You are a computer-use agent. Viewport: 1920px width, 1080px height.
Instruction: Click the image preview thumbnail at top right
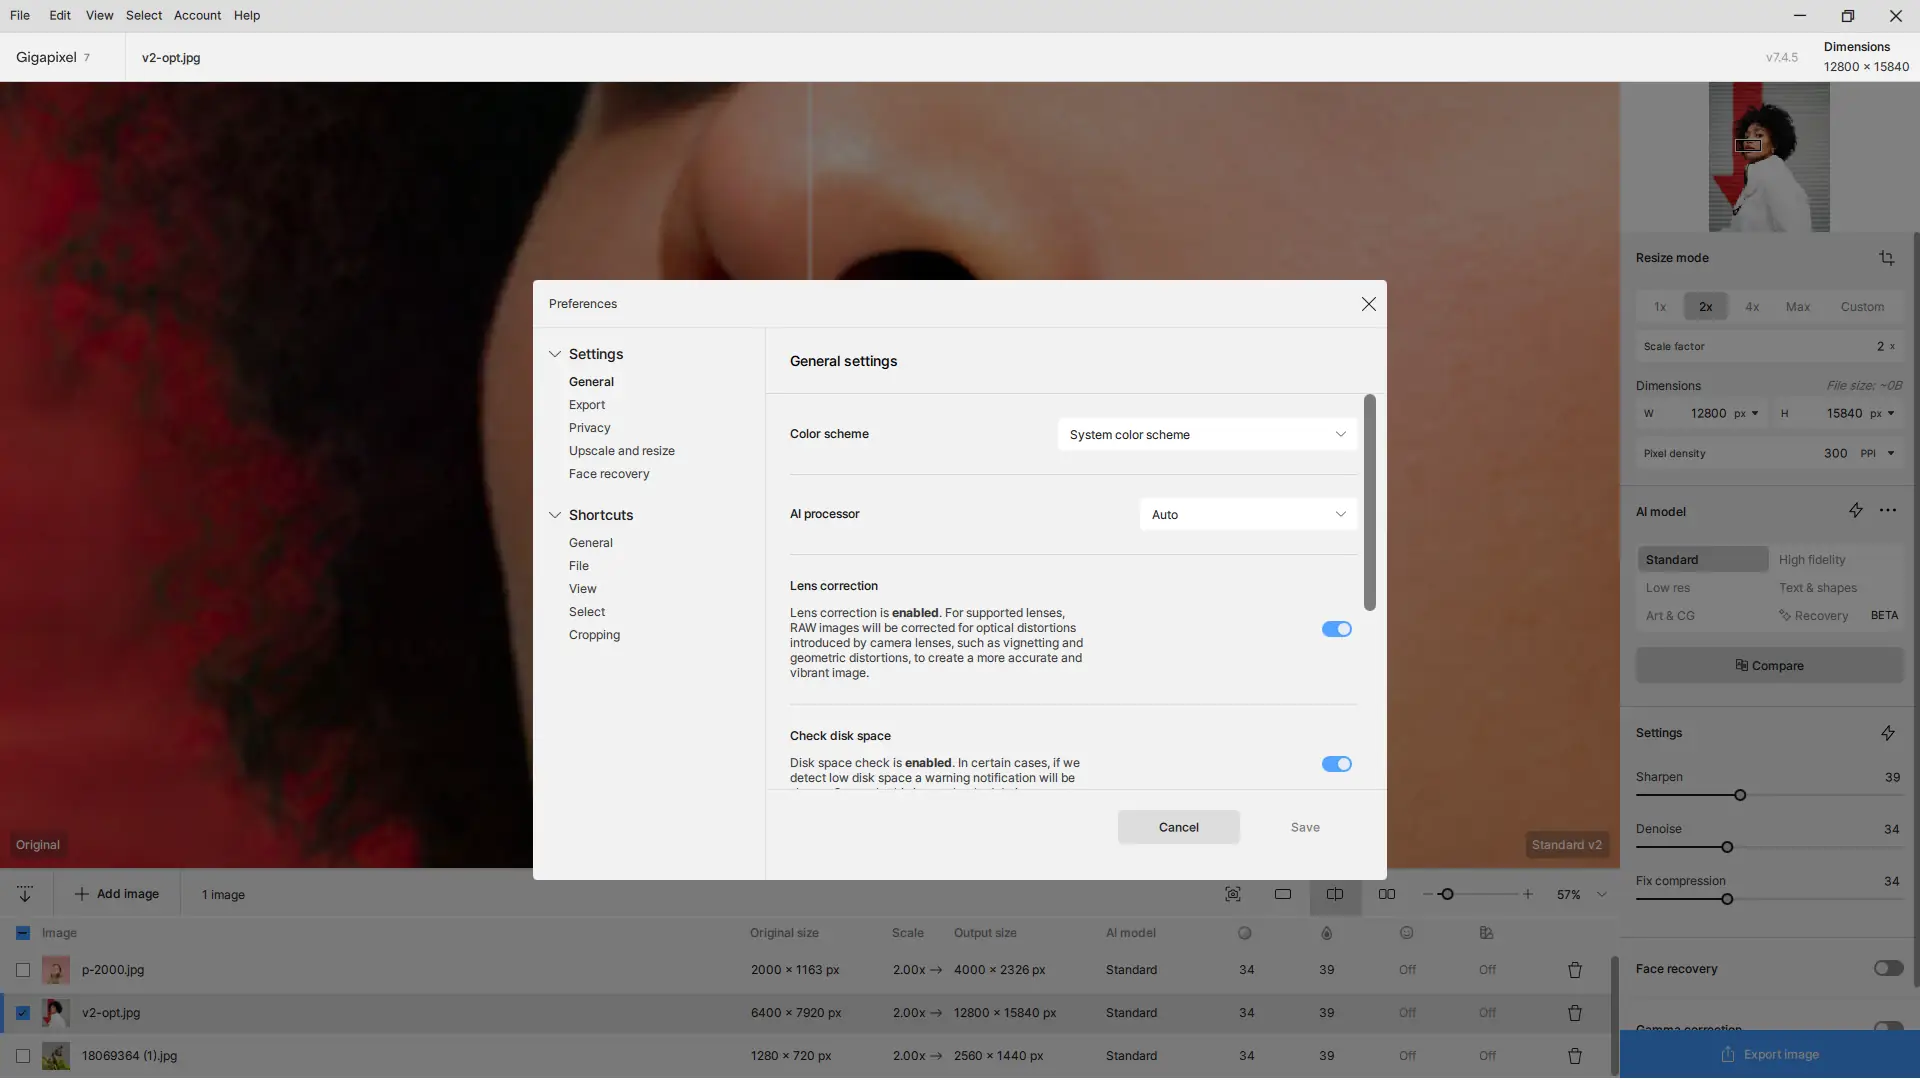[x=1769, y=157]
